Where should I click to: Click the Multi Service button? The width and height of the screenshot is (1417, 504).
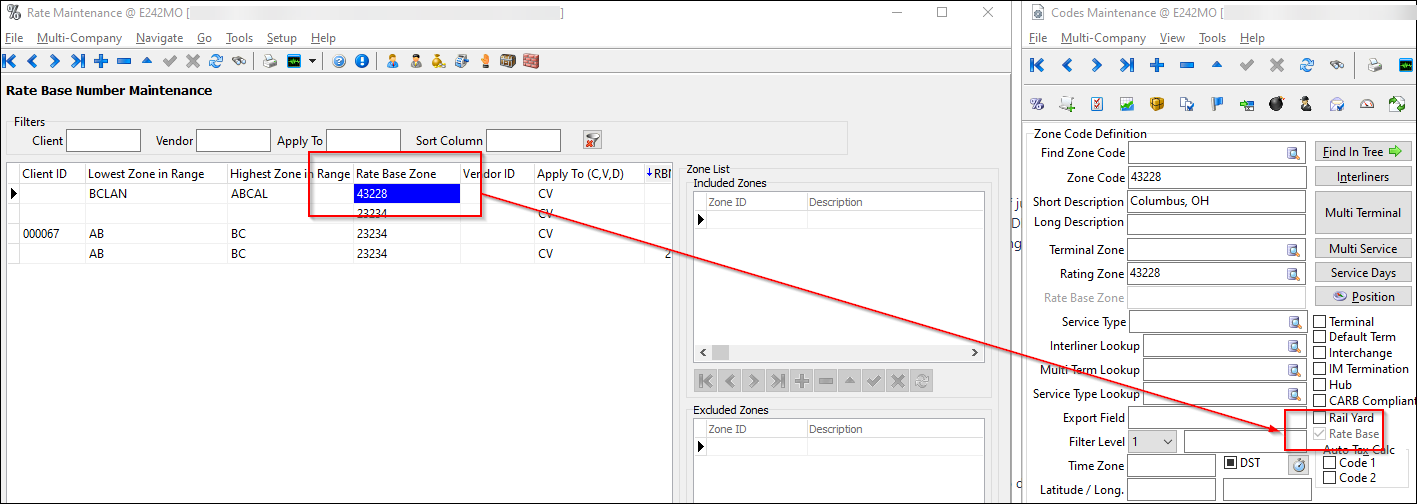(1361, 248)
